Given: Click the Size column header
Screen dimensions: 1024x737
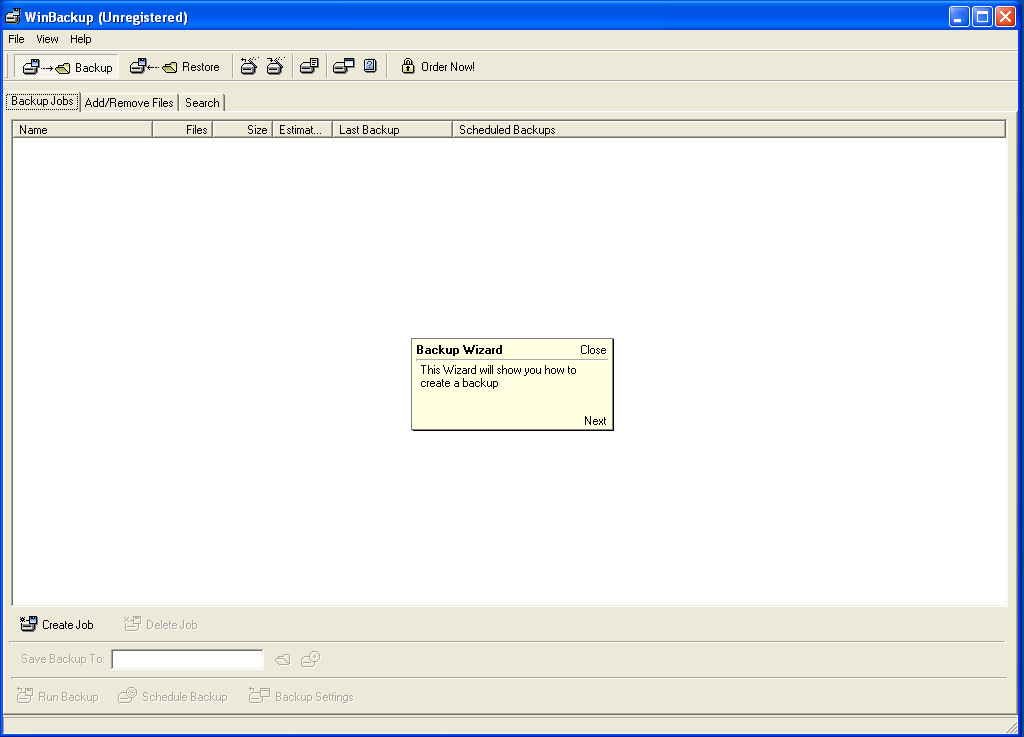Looking at the screenshot, I should pos(242,129).
